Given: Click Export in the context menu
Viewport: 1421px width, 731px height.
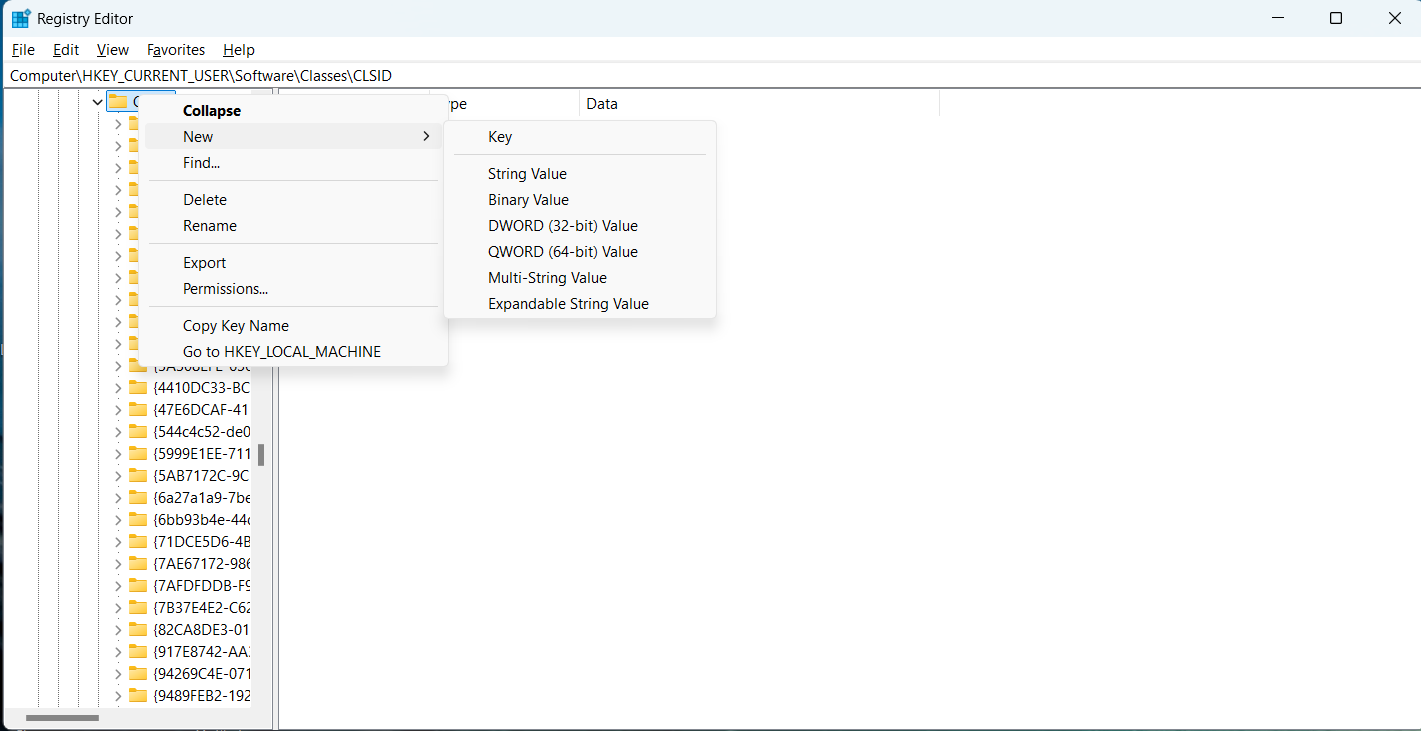Looking at the screenshot, I should coord(204,263).
